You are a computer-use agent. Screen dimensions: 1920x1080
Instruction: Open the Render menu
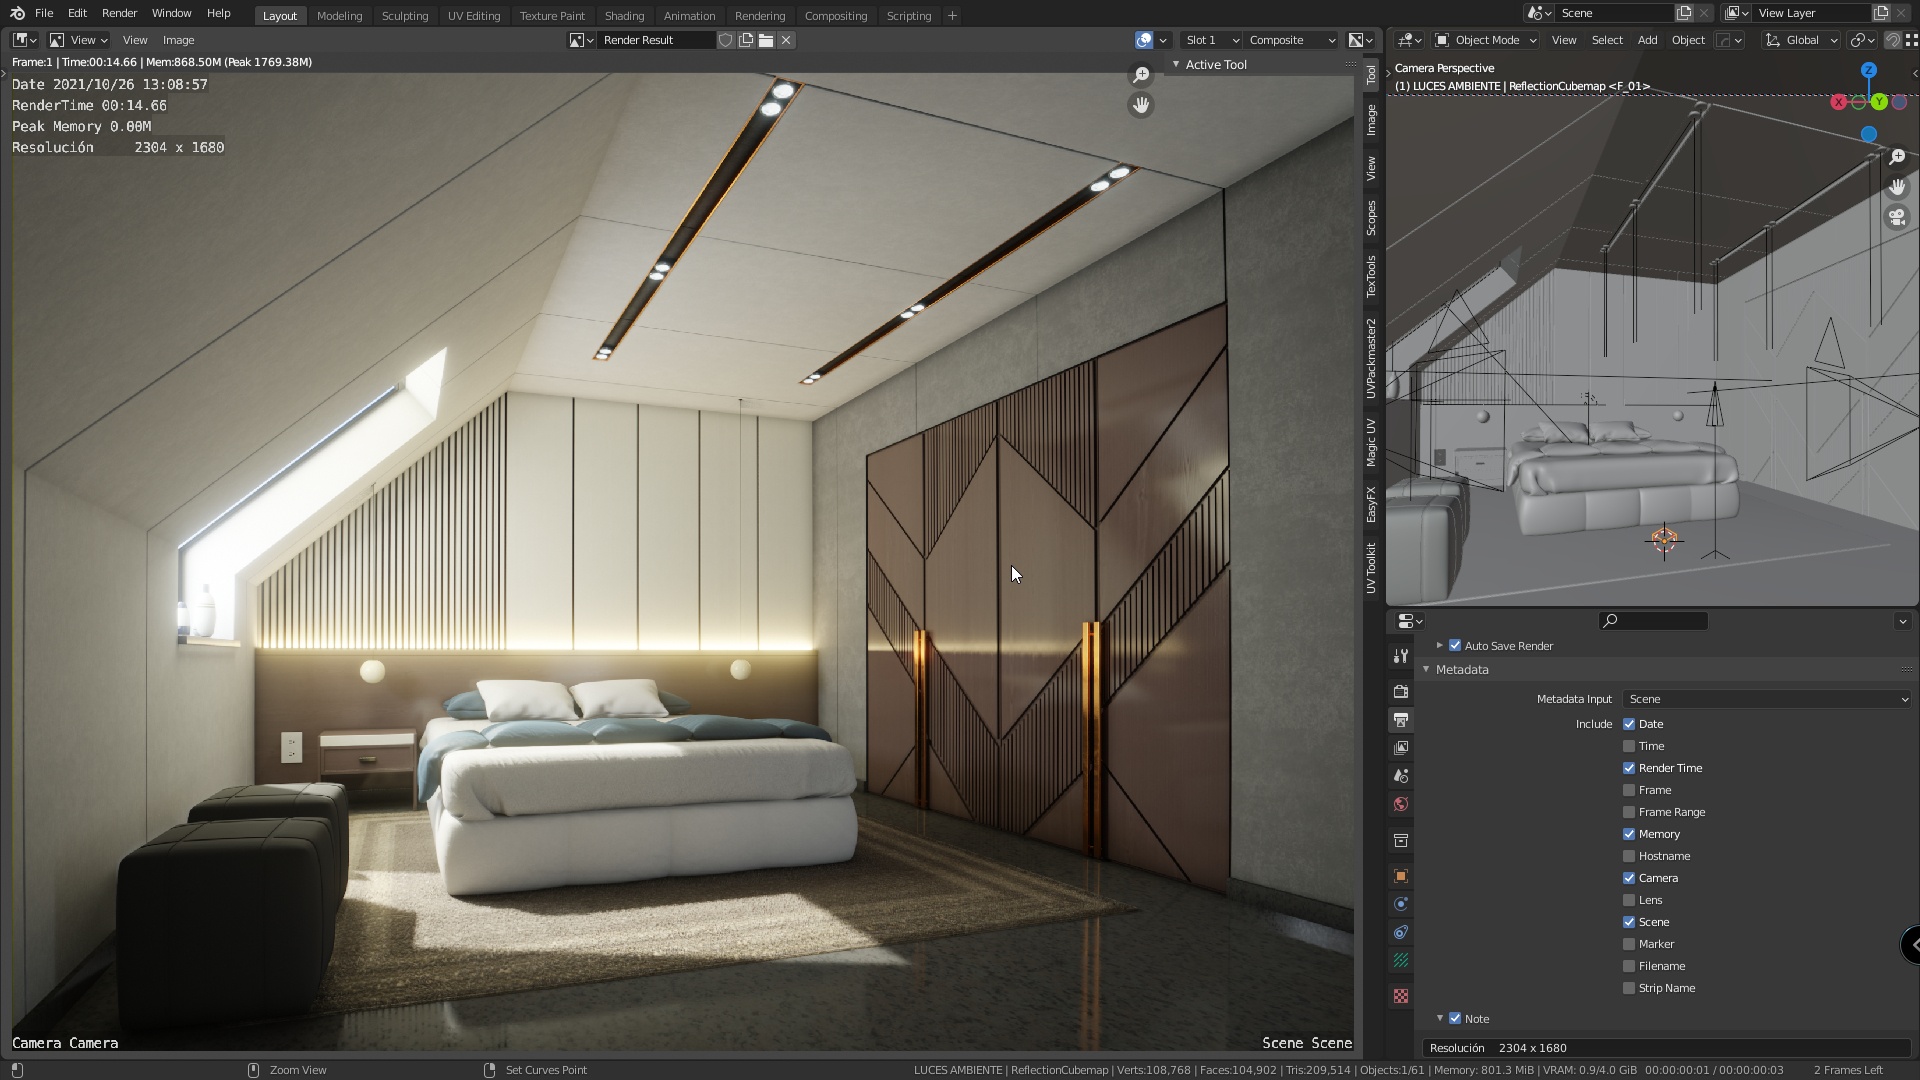click(119, 13)
